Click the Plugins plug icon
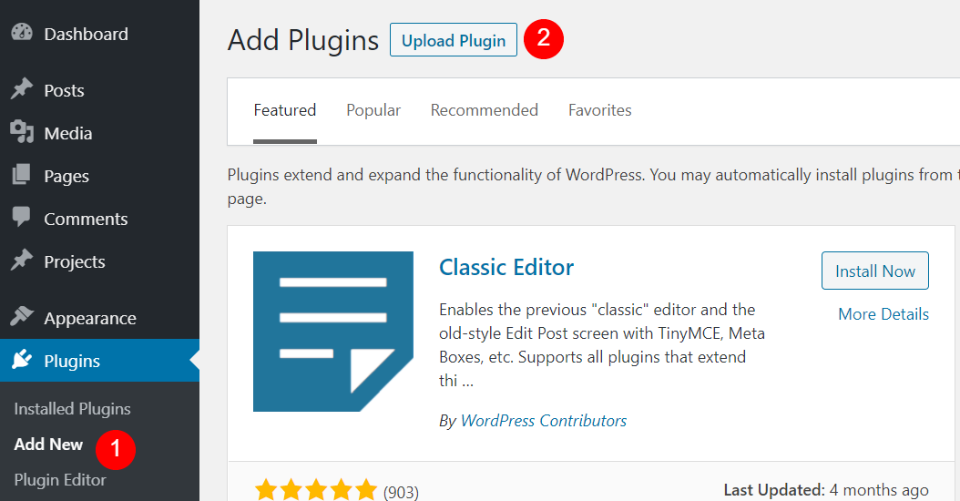This screenshot has height=501, width=960. (x=22, y=361)
